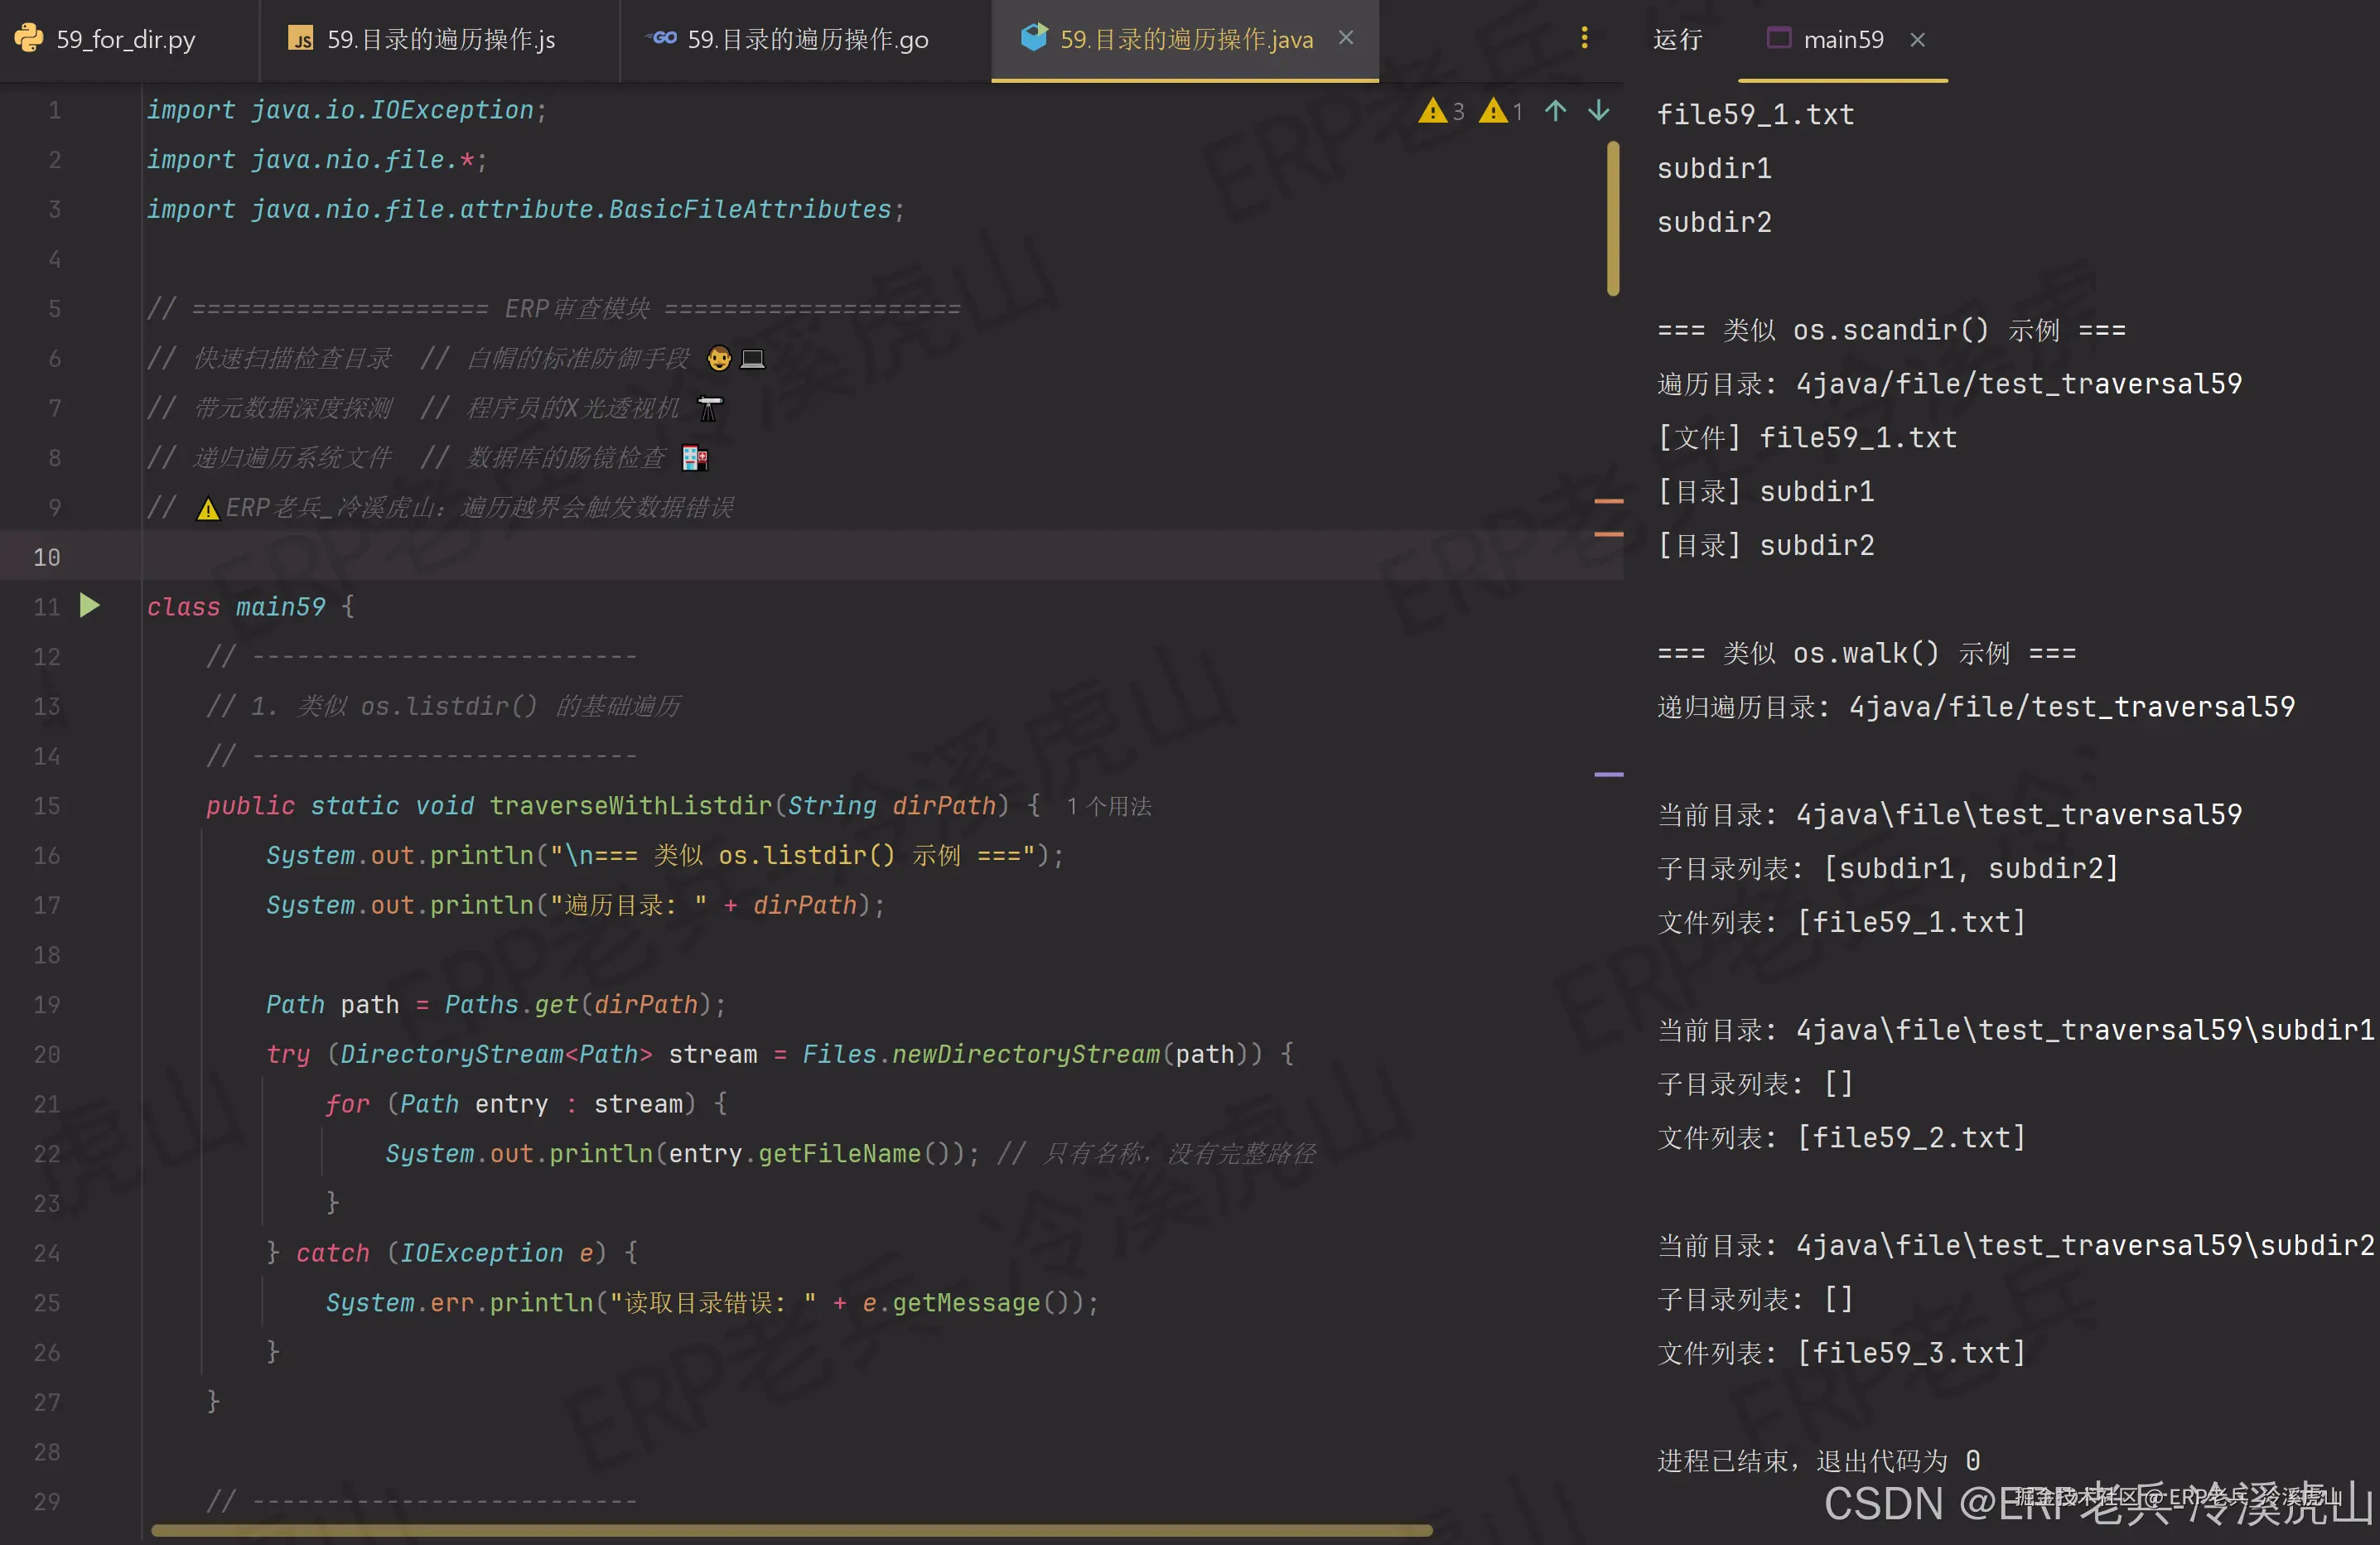The image size is (2380, 1545).
Task: Switch to the 59_for_dir.py tab
Action: [125, 40]
